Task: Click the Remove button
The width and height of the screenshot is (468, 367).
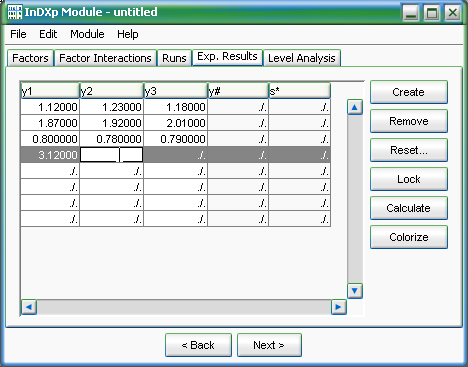Action: click(409, 121)
